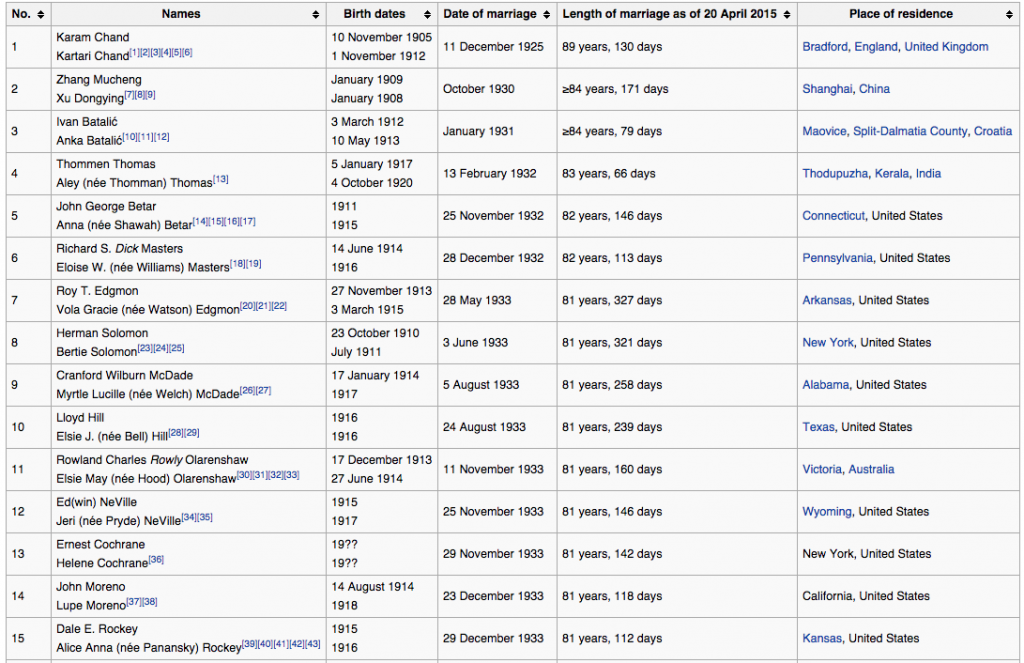The image size is (1024, 663).
Task: Open citation [39] after Alice Rockey
Action: coord(249,644)
